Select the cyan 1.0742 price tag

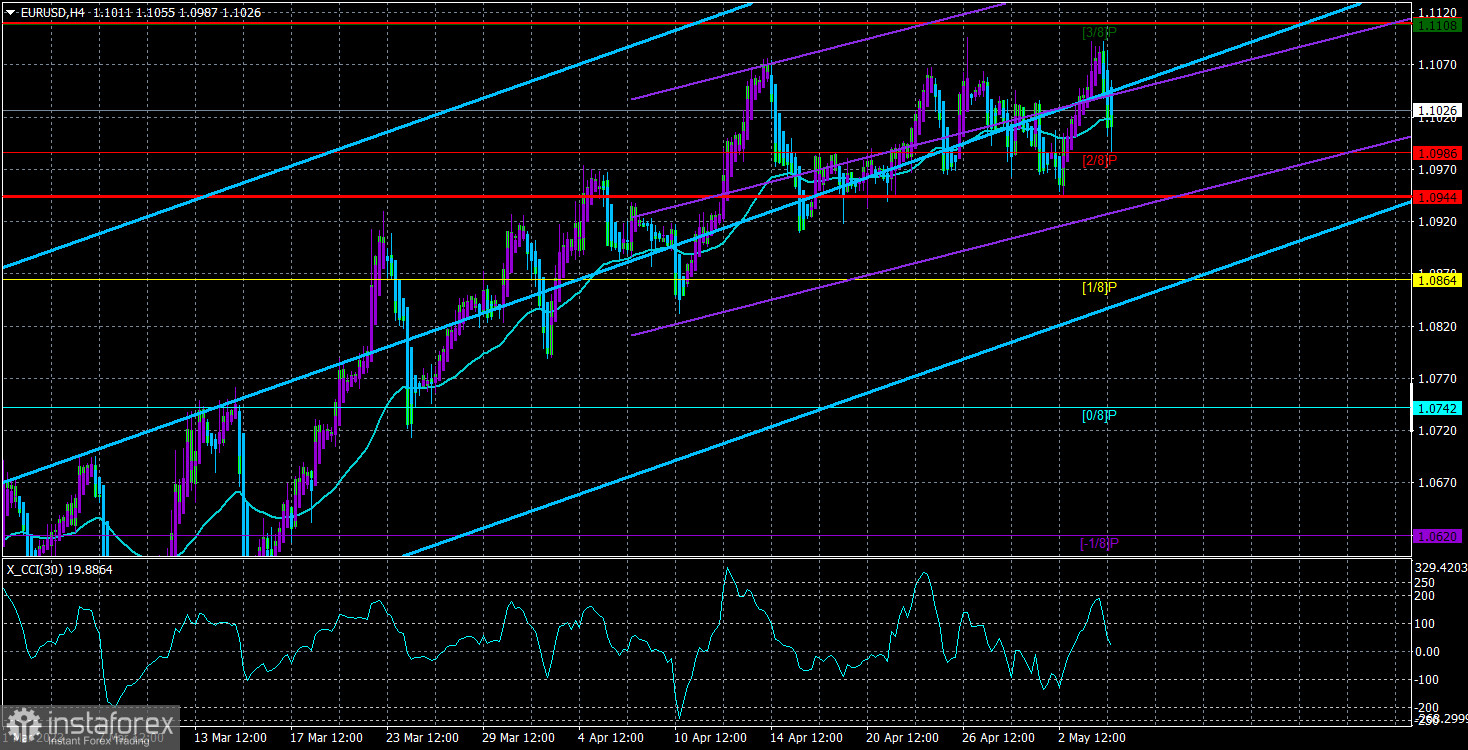pyautogui.click(x=1439, y=408)
